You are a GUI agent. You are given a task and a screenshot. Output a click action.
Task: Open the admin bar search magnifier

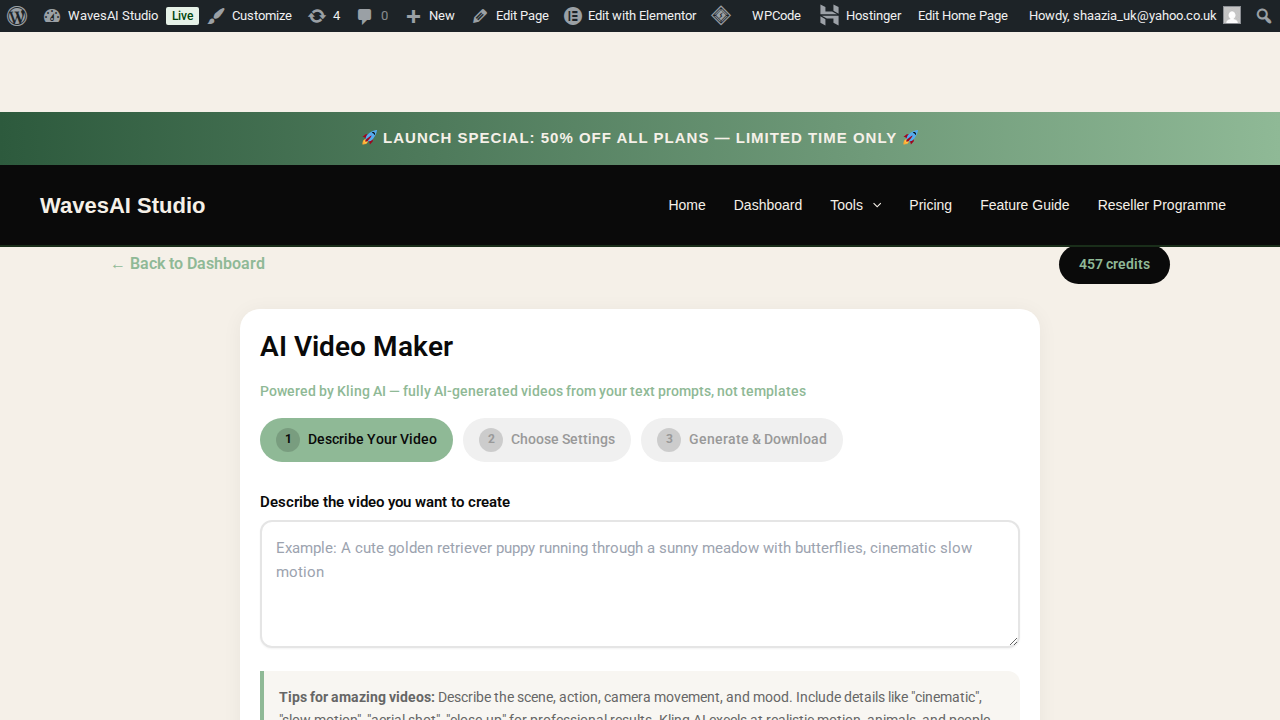pos(1263,16)
